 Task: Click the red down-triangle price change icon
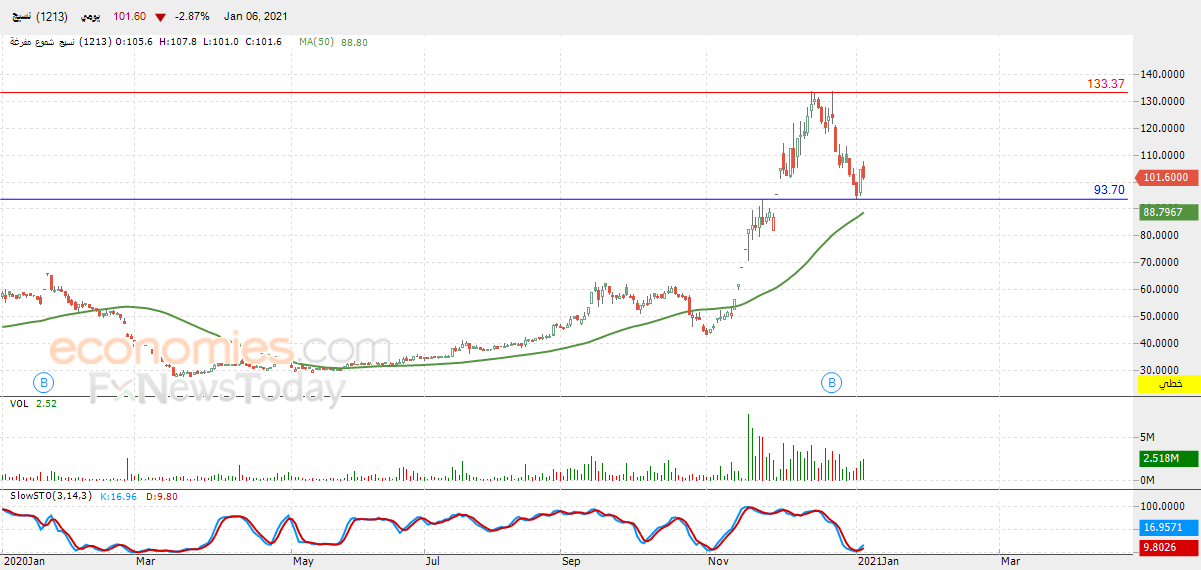160,17
